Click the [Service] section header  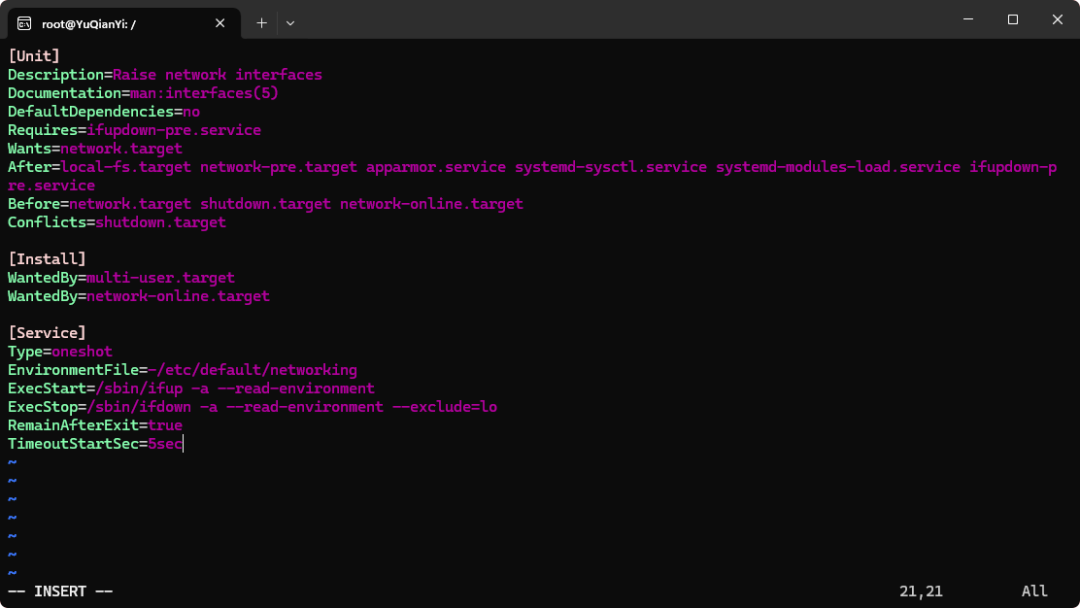click(47, 333)
